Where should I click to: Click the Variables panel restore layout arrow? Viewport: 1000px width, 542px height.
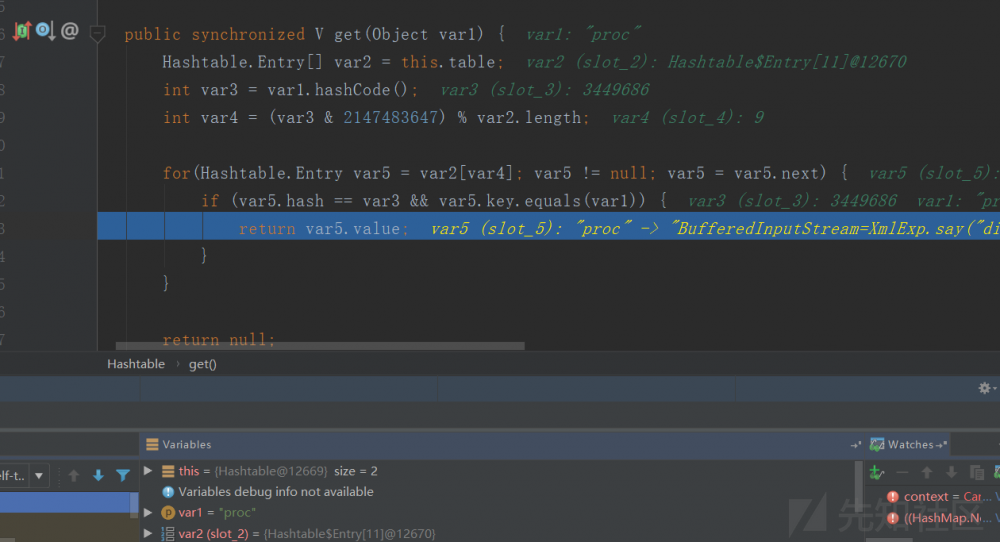pyautogui.click(x=856, y=444)
